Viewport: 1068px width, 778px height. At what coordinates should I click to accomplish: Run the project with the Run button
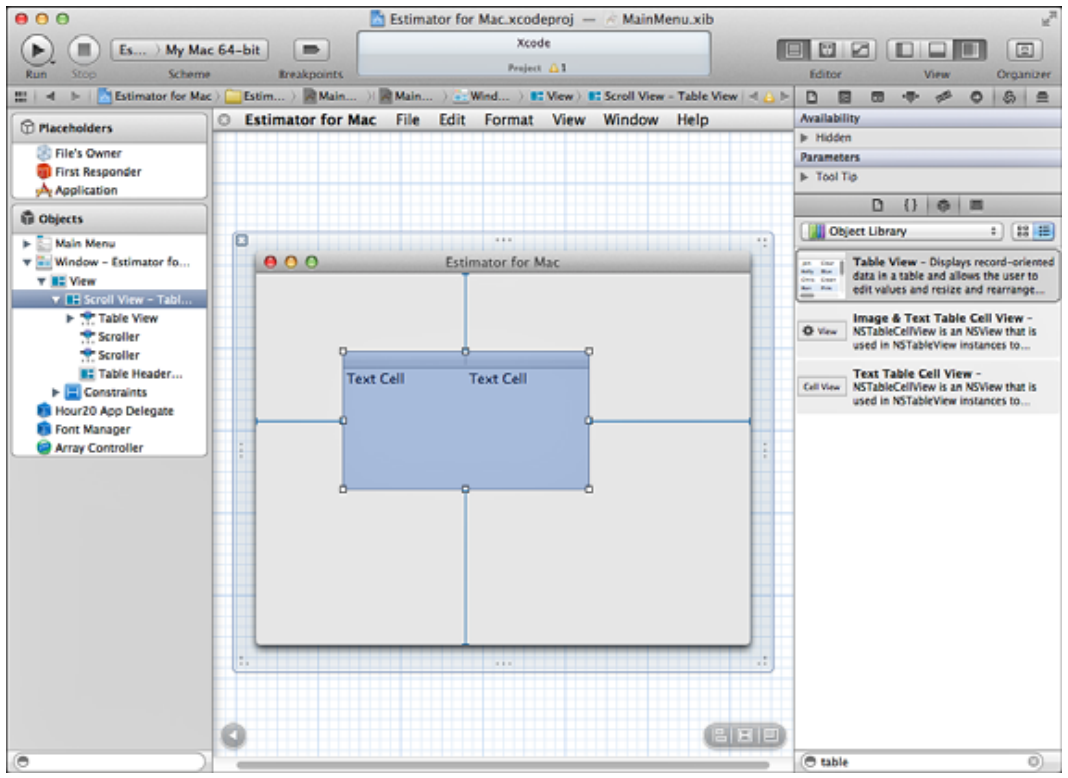coord(37,50)
